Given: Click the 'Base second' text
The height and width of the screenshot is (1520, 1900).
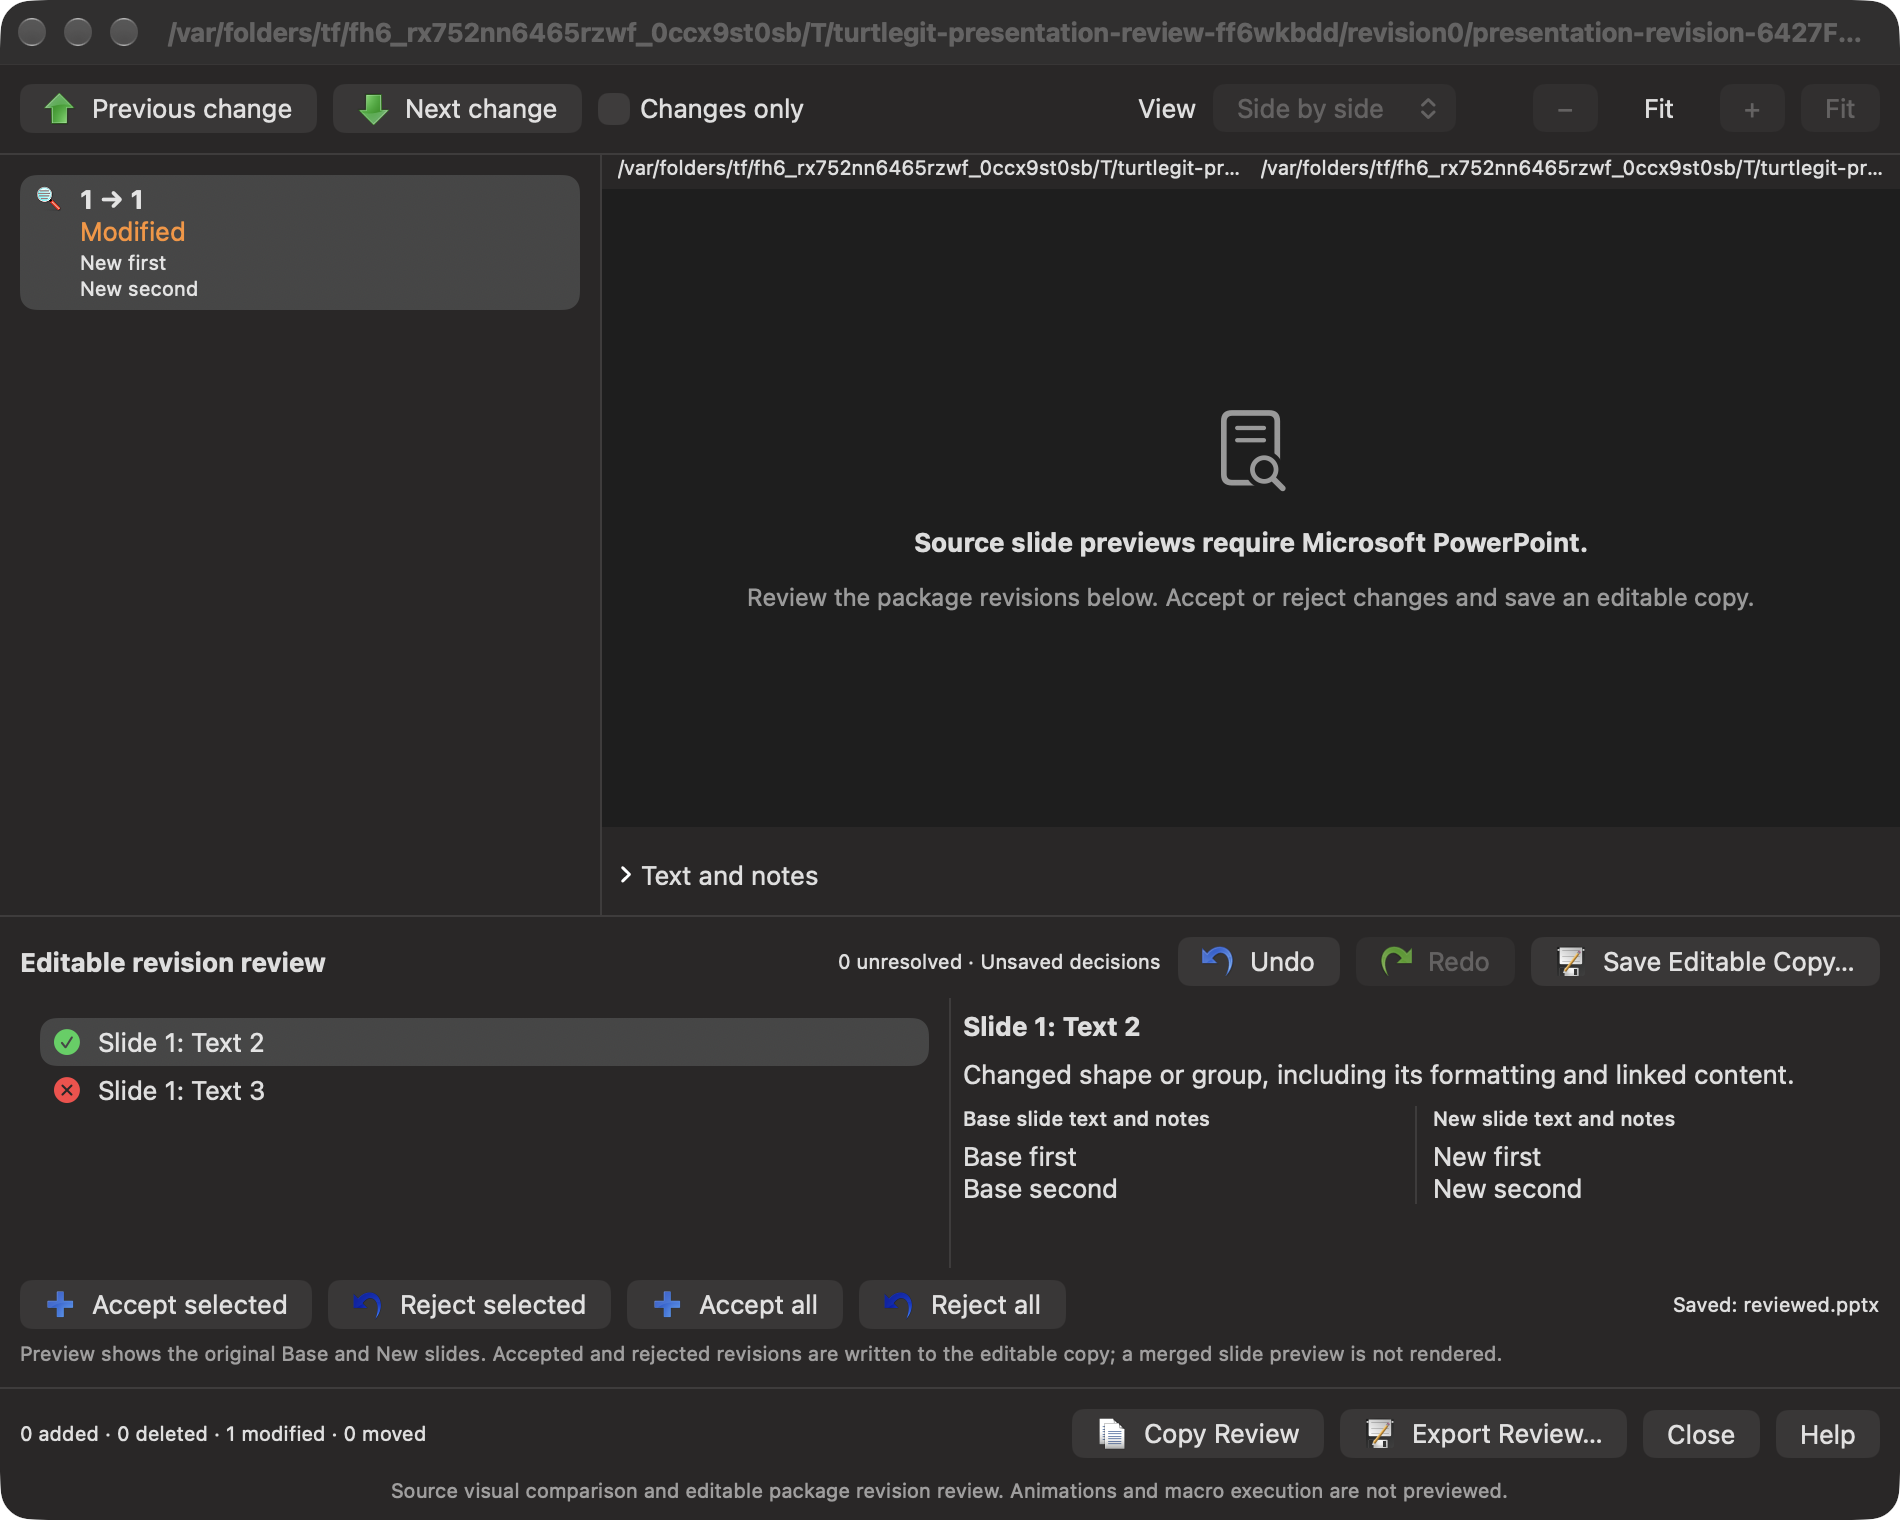Looking at the screenshot, I should pos(1040,1189).
